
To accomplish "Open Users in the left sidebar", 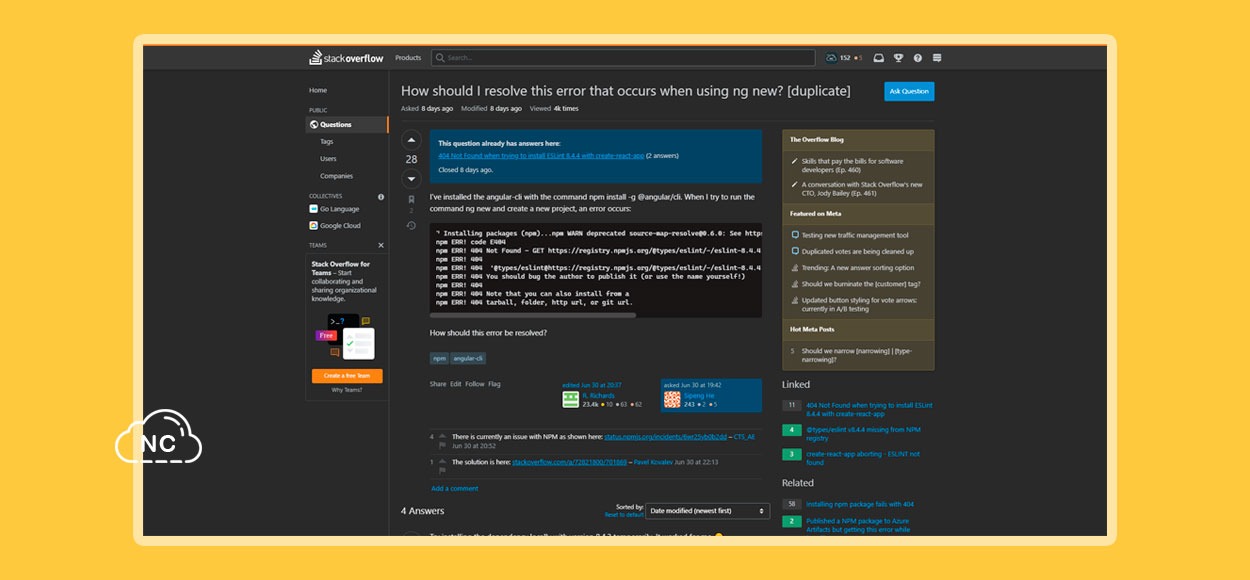I will point(328,158).
